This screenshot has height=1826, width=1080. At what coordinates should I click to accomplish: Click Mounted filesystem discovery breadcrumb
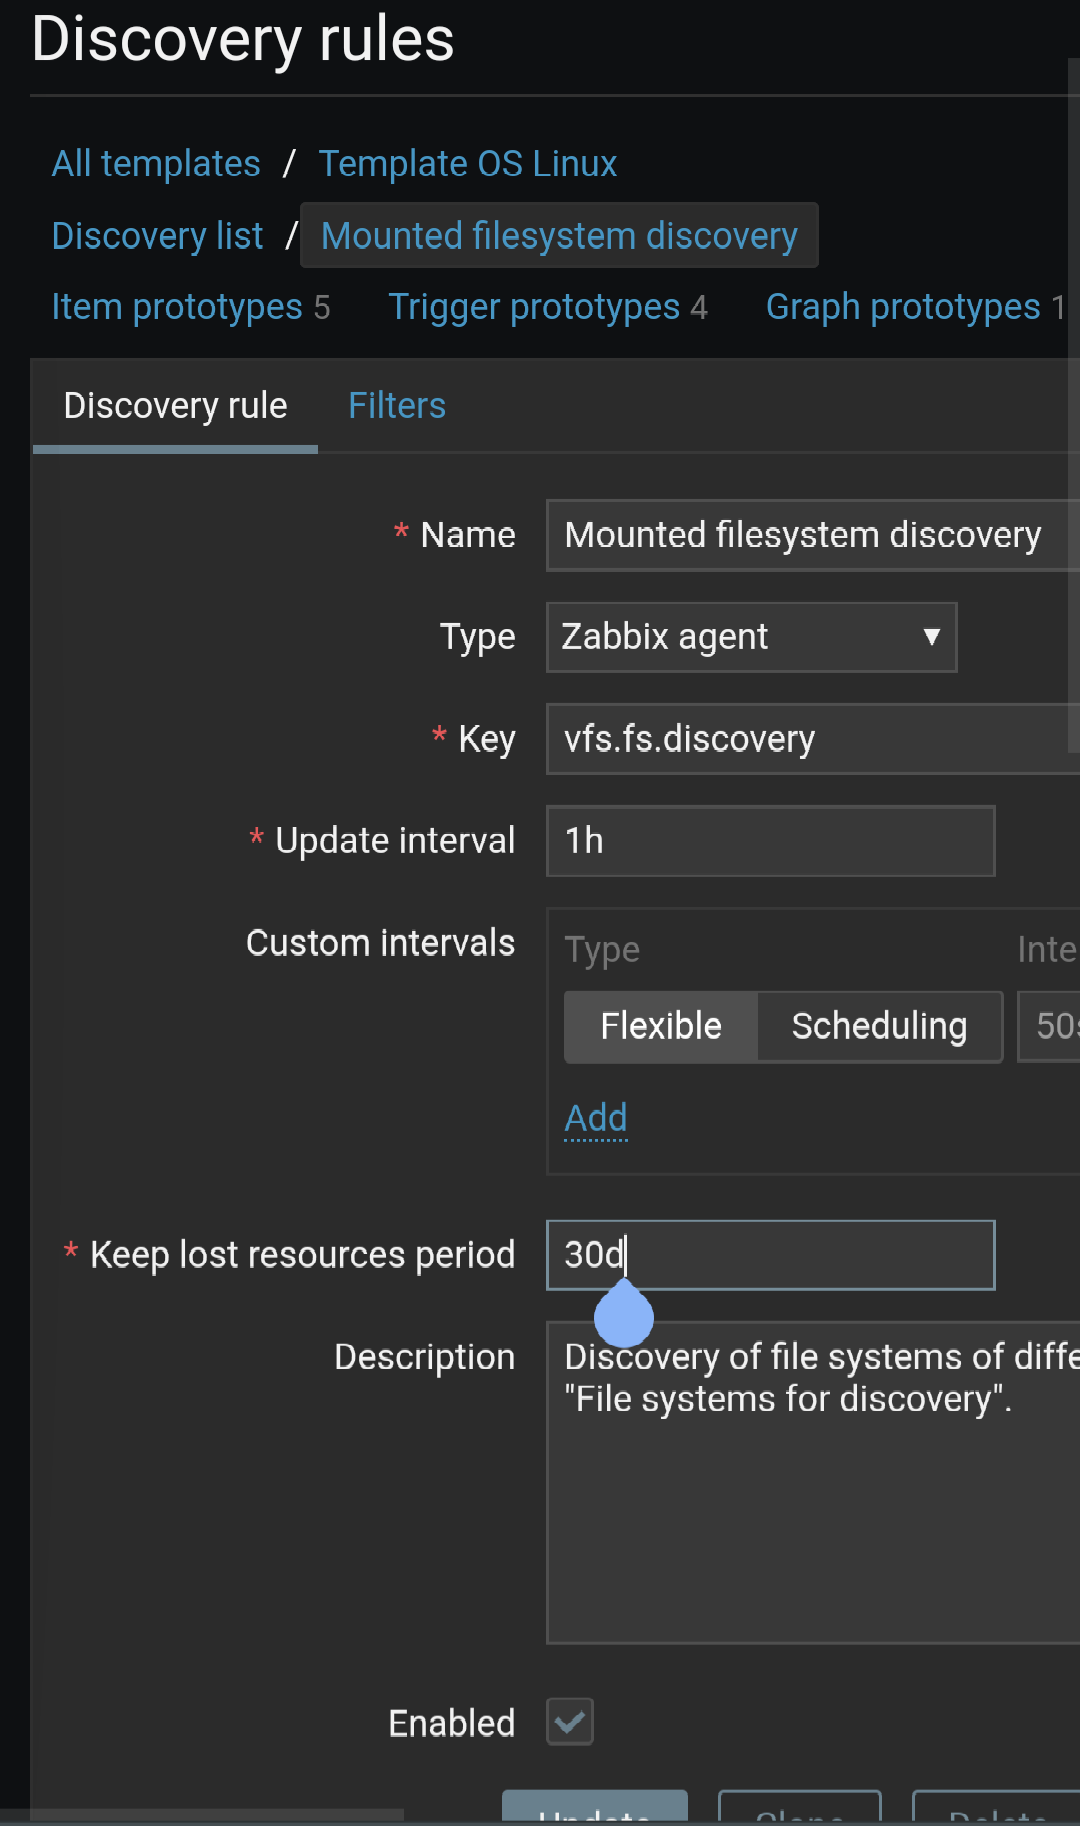coord(559,236)
